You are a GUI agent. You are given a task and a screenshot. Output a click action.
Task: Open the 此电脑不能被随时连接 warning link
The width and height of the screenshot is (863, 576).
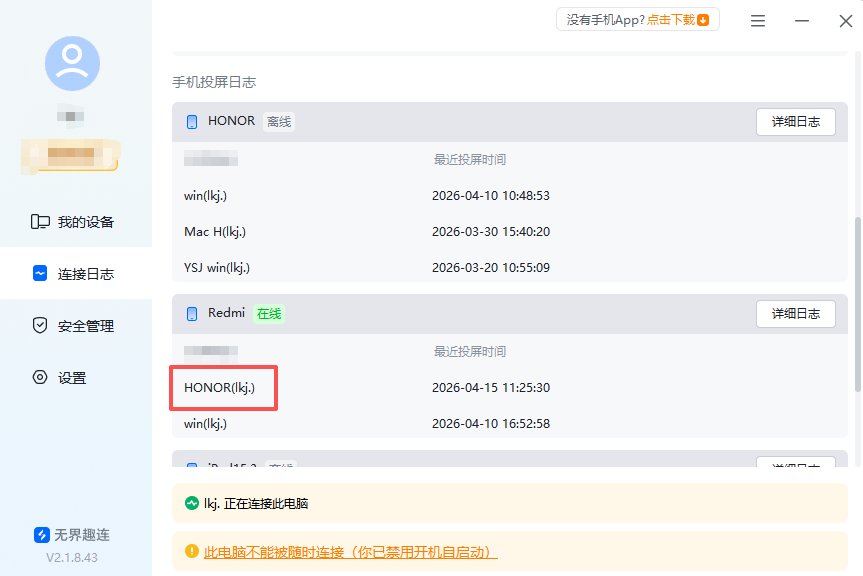point(350,552)
